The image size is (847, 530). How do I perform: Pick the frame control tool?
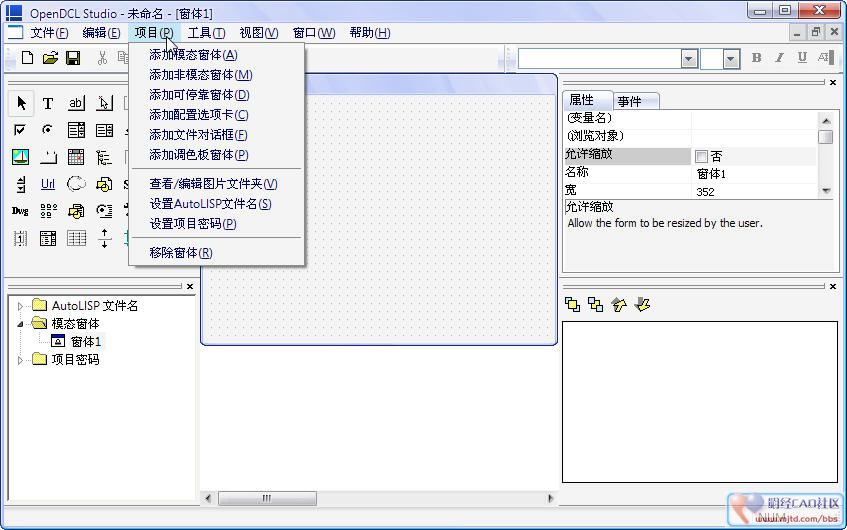[x=48, y=157]
